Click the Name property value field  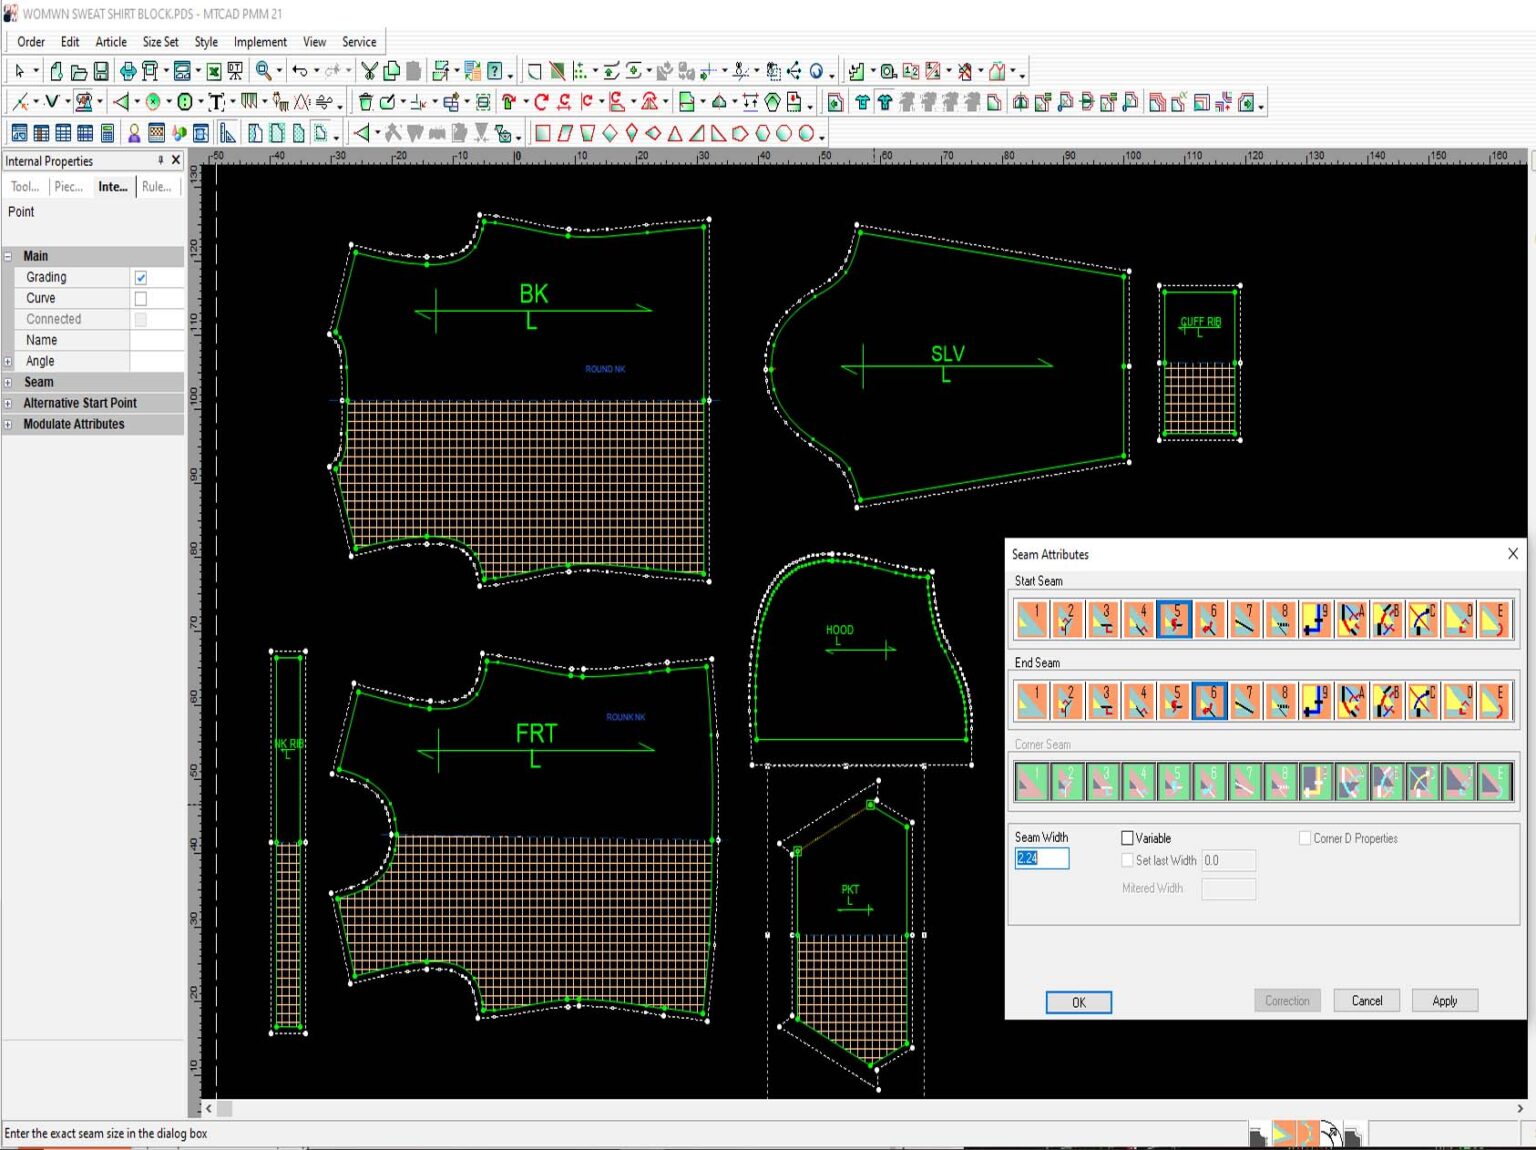tap(156, 340)
